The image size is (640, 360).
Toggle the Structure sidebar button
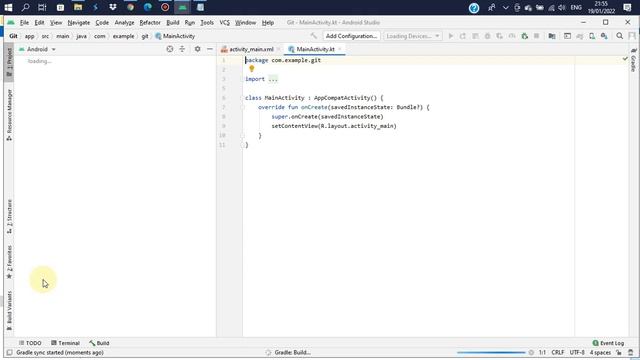9,217
